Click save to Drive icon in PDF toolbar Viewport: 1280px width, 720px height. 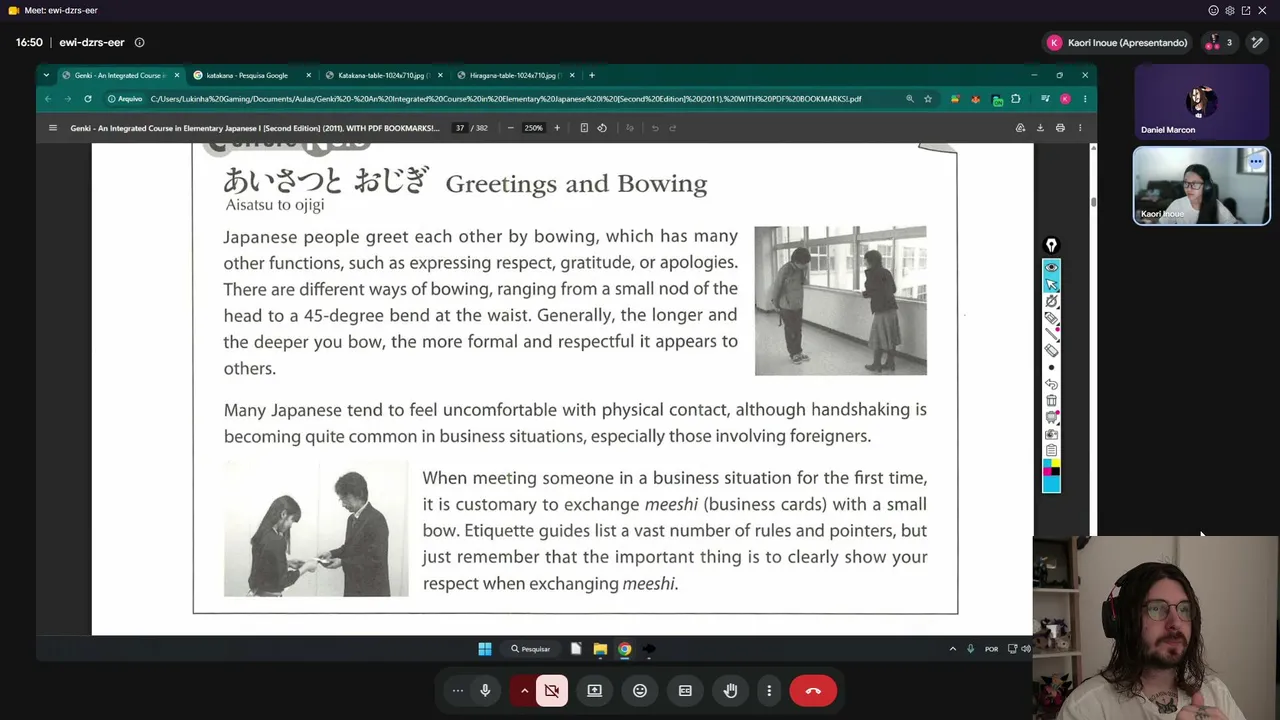(1020, 128)
